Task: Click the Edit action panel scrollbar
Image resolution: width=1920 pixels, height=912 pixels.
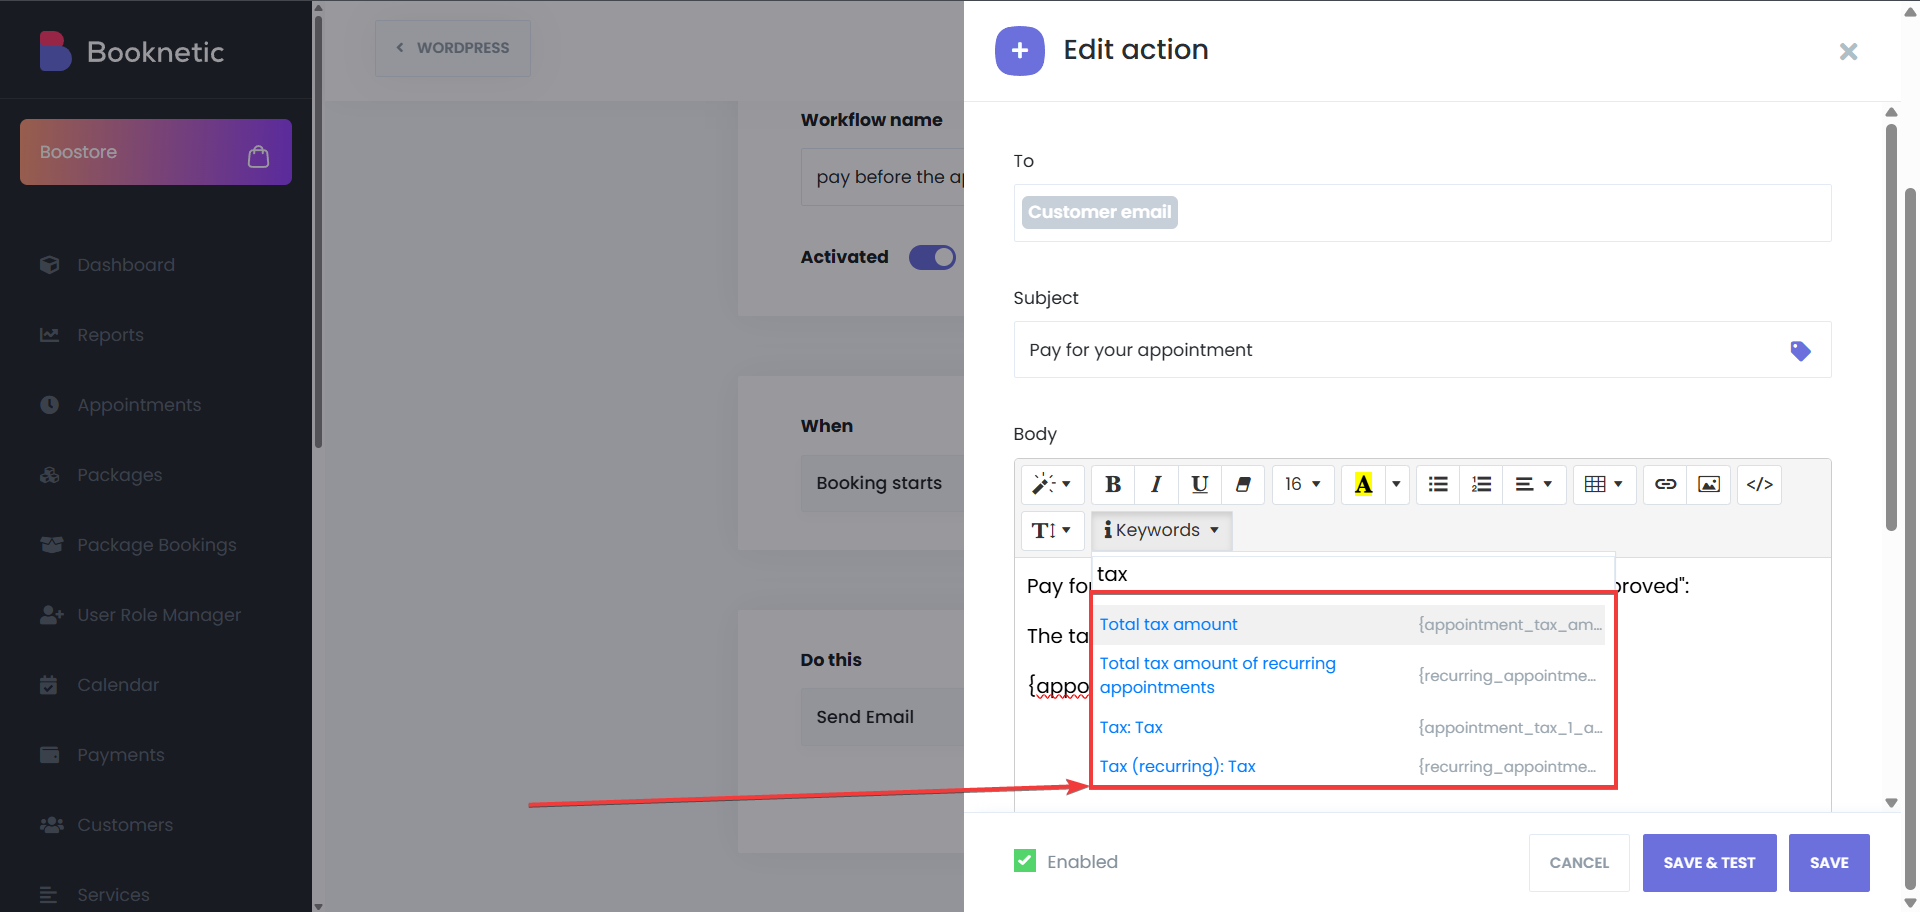Action: point(1891,327)
